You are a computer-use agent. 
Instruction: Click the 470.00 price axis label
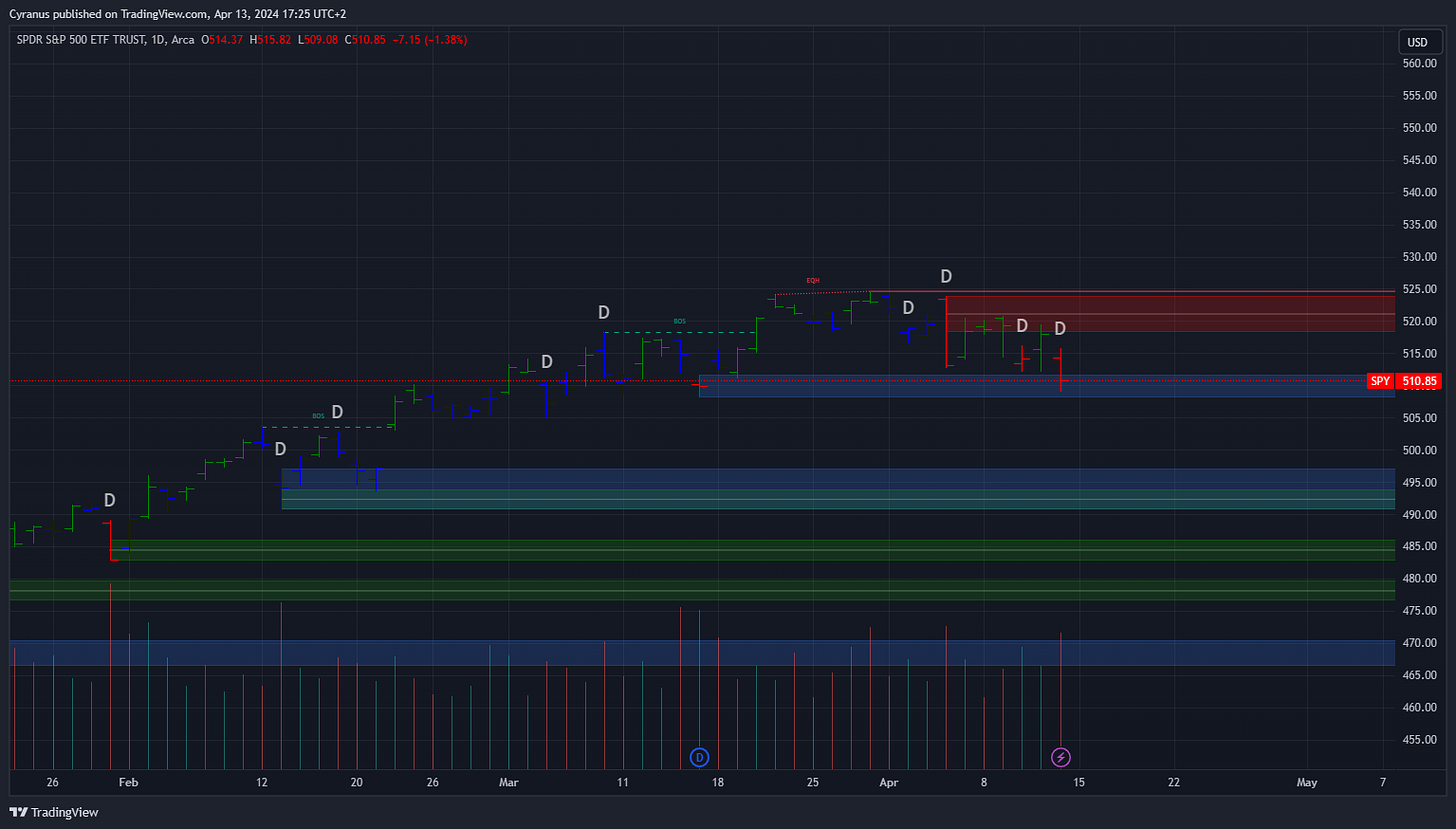(1420, 643)
